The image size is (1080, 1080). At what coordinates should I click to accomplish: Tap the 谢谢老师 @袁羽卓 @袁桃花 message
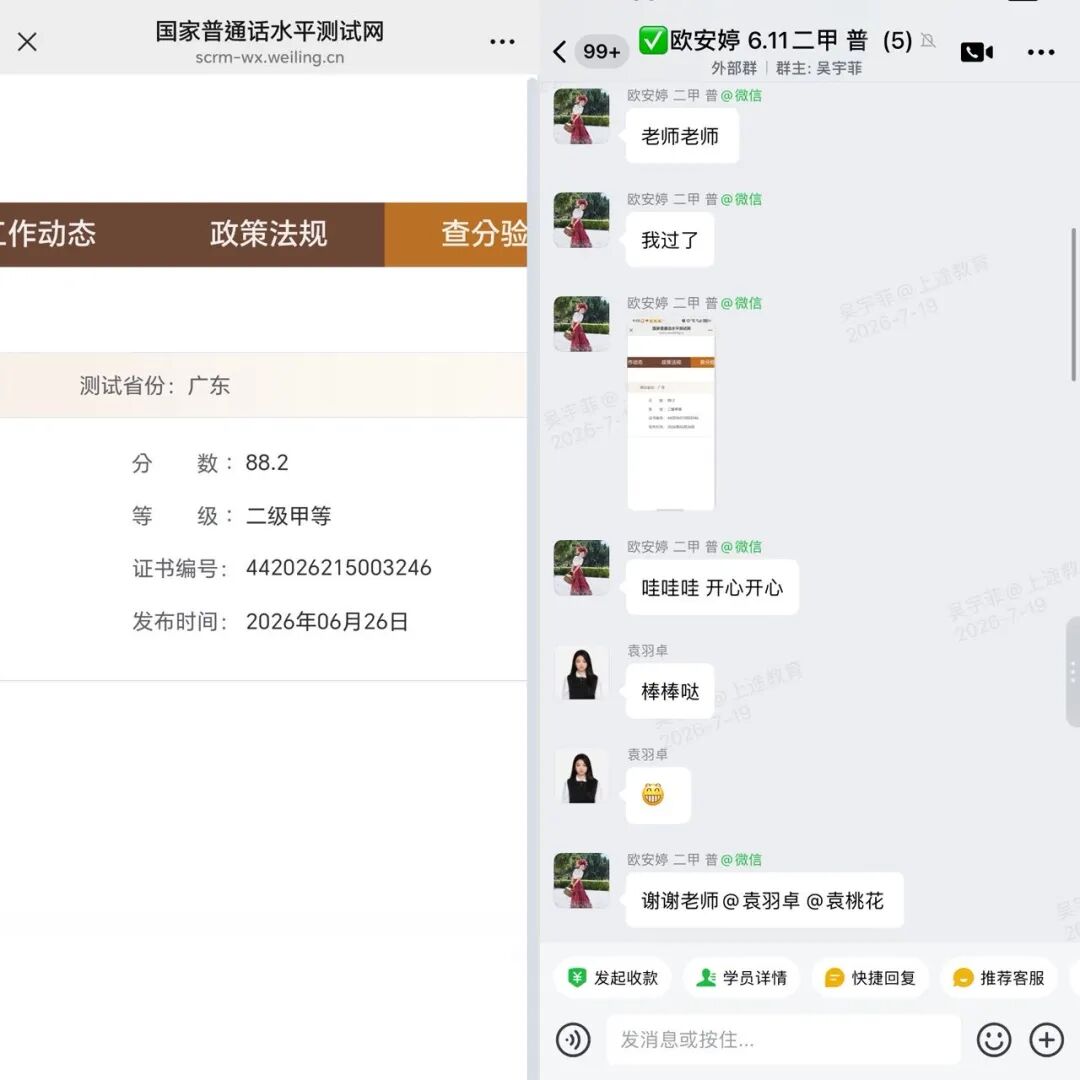pos(764,900)
